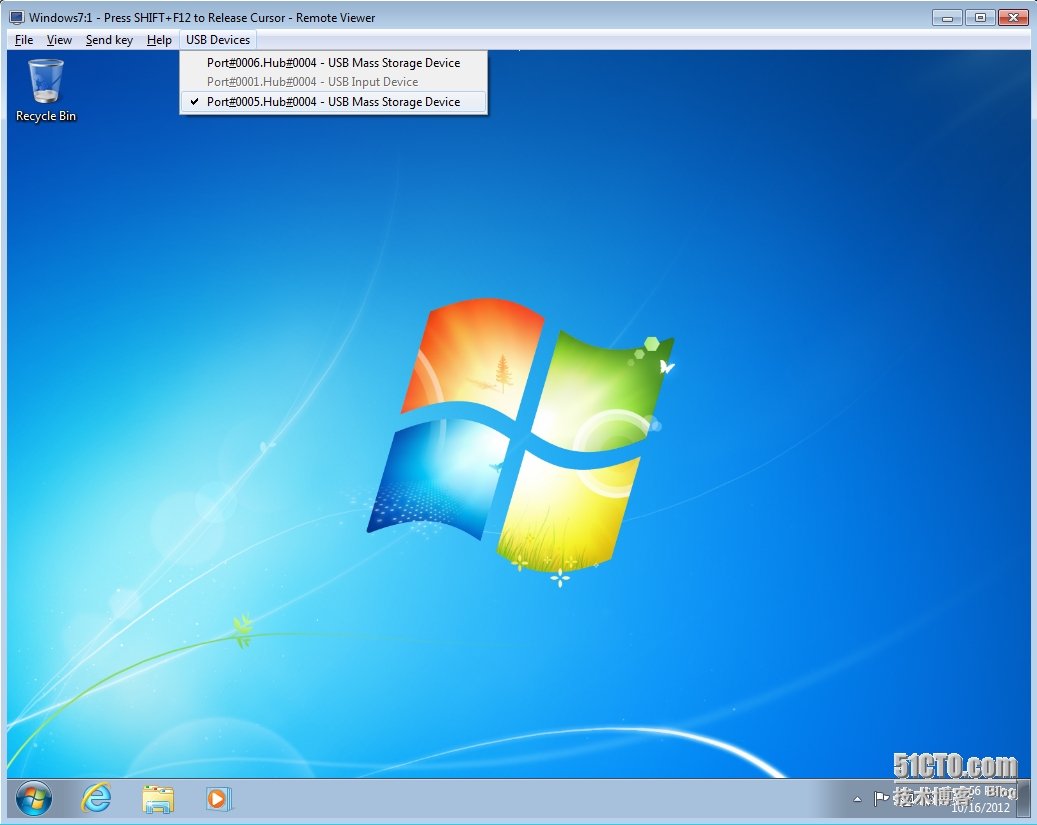Screen dimensions: 1037x825
Task: Click the disabled Port#0001 USB Input Device entry
Action: pos(333,82)
